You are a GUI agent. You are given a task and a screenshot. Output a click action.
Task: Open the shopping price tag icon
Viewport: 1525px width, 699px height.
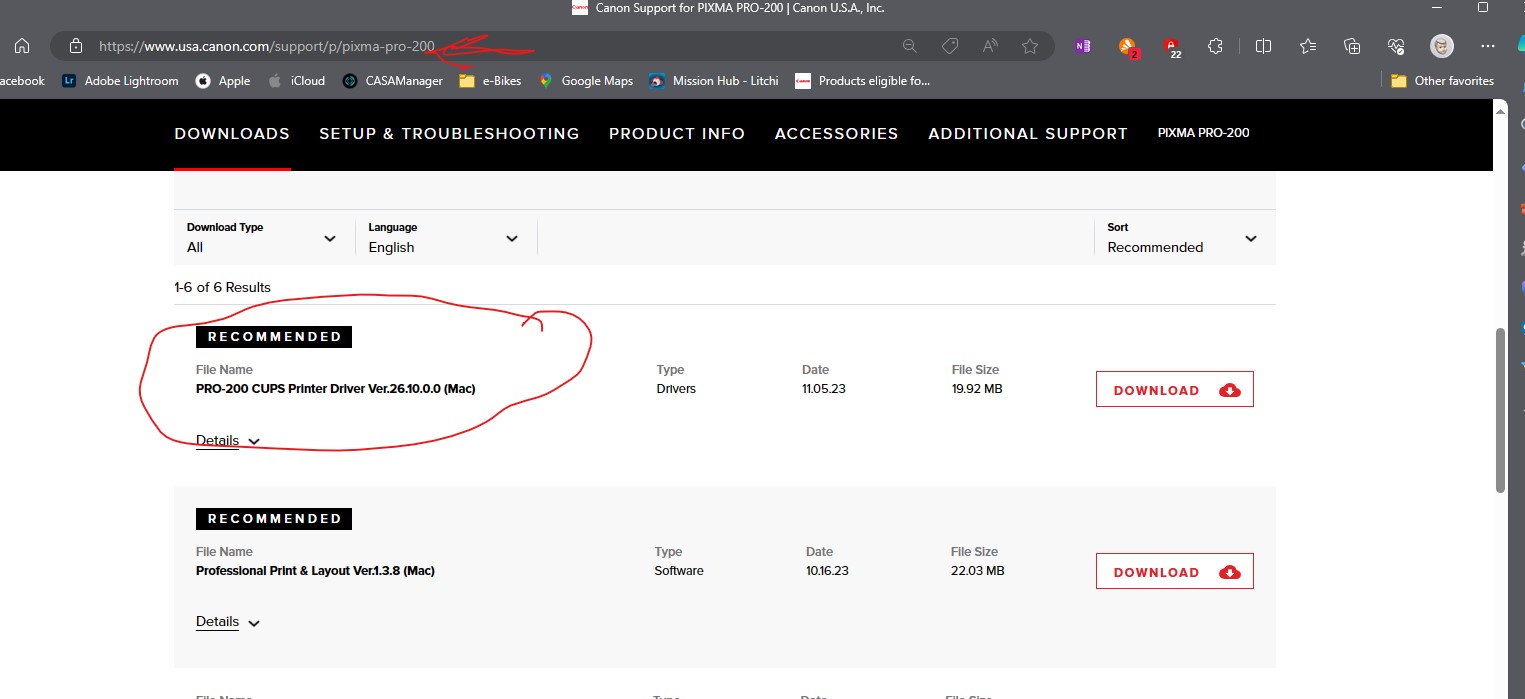coord(950,46)
